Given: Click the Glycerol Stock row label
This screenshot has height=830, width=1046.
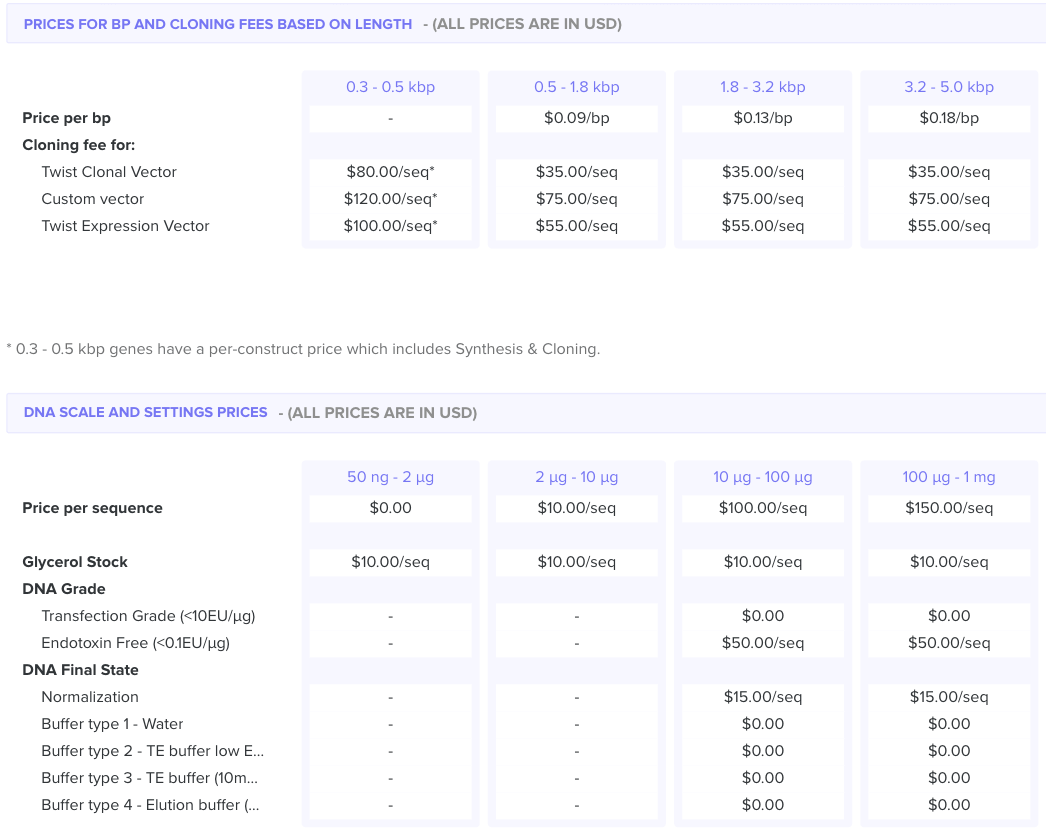Looking at the screenshot, I should click(75, 562).
